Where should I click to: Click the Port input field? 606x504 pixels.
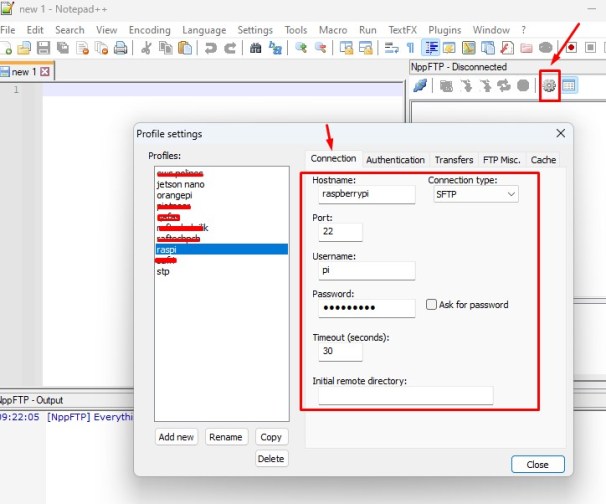[x=340, y=232]
